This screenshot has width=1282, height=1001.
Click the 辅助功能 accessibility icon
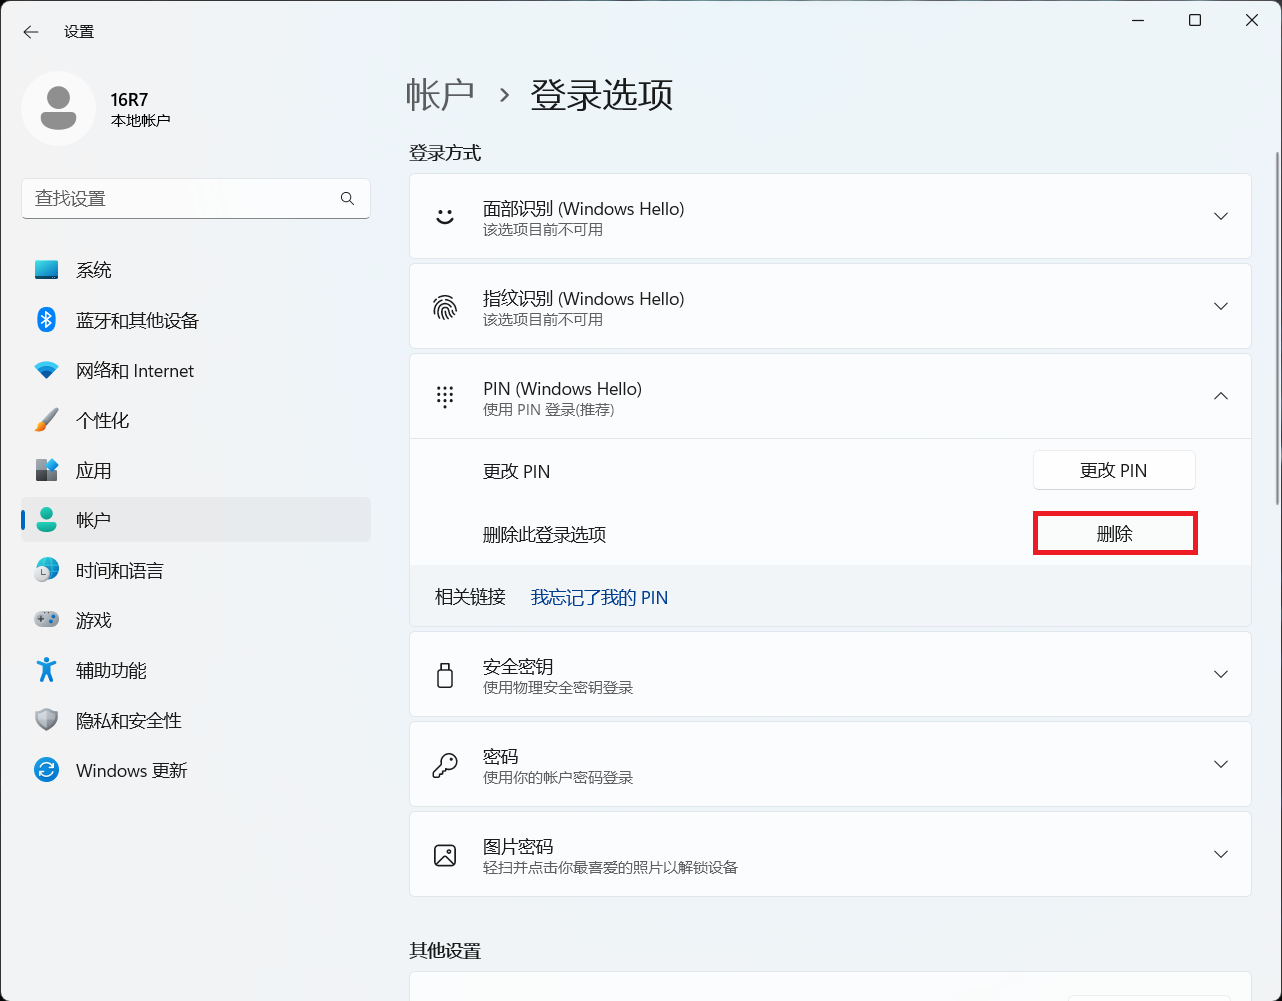coord(46,670)
